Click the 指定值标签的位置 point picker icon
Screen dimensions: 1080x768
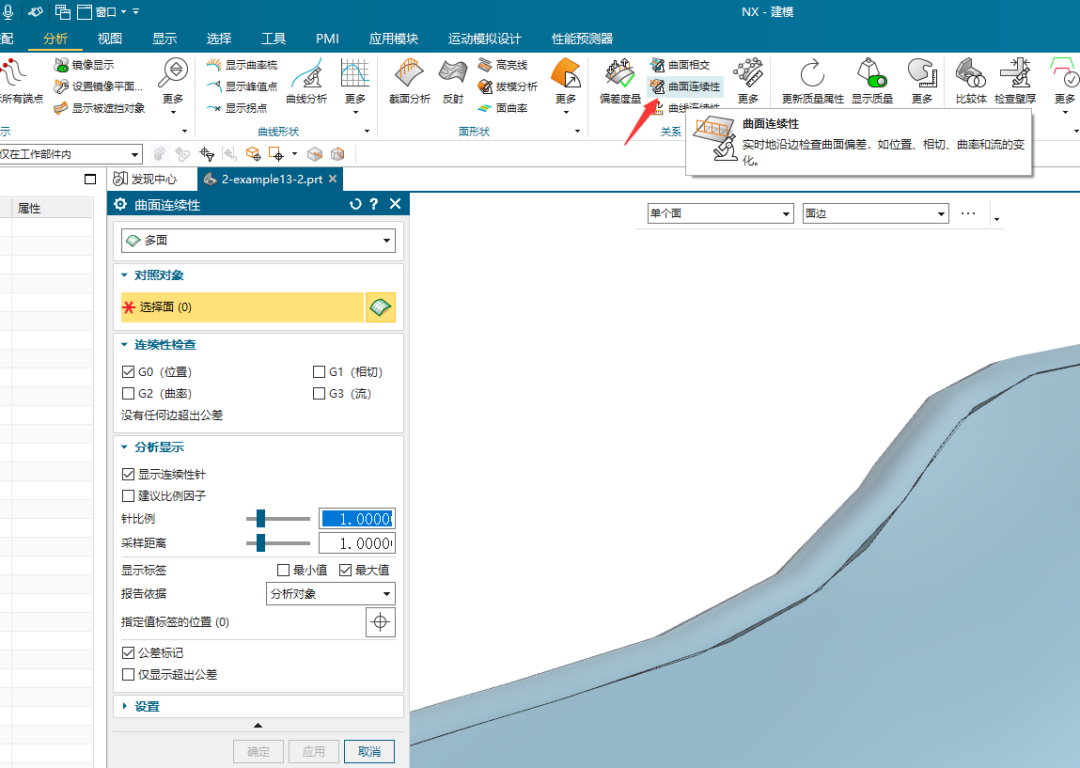[x=380, y=622]
